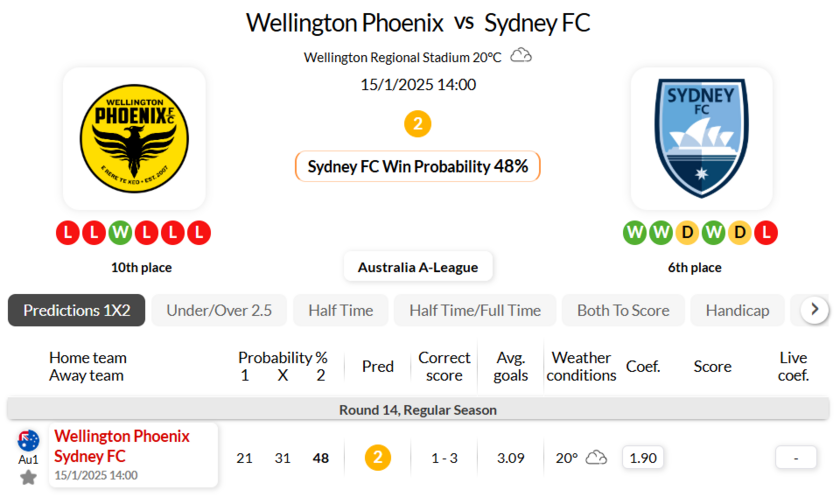Click the live coefficient dash box
The height and width of the screenshot is (497, 840).
[x=796, y=457]
